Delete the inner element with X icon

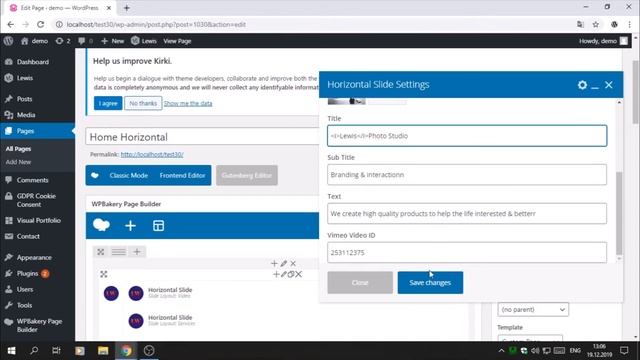(298, 274)
